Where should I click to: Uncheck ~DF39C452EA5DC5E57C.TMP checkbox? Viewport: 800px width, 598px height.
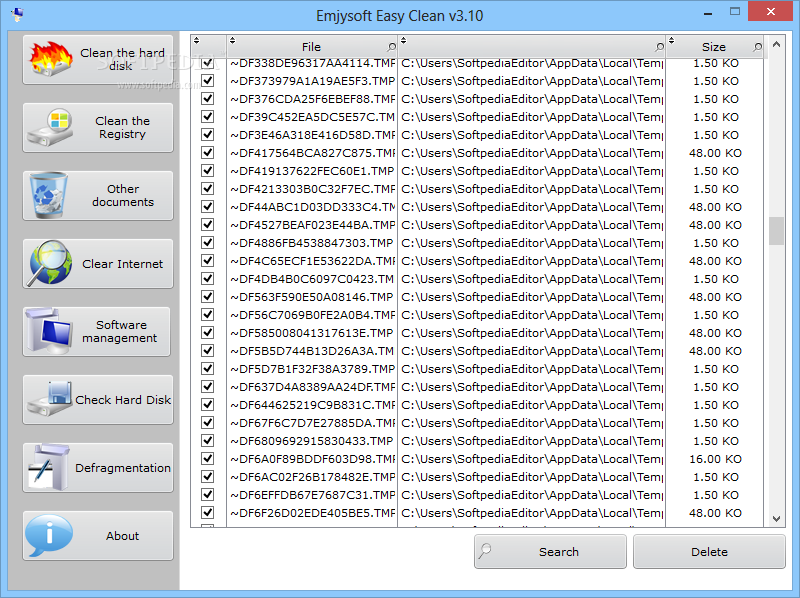(x=208, y=116)
